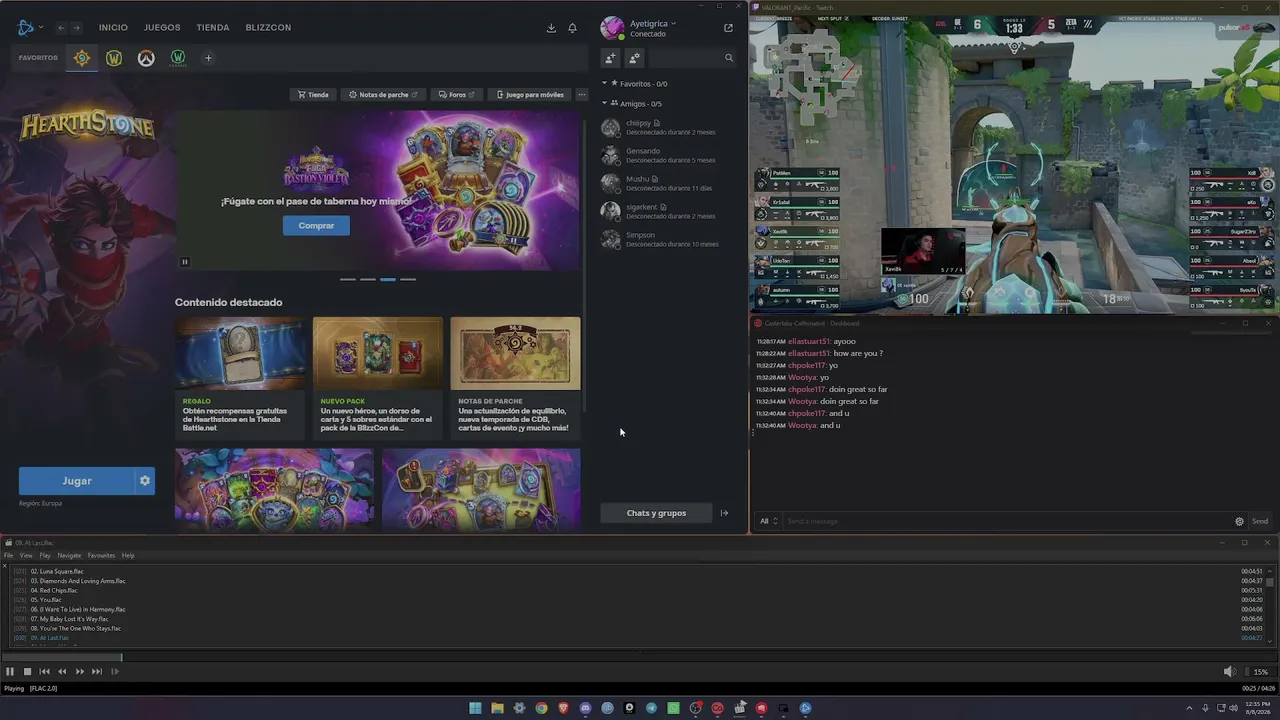Pop out the friends list window
The image size is (1280, 720).
pos(728,28)
